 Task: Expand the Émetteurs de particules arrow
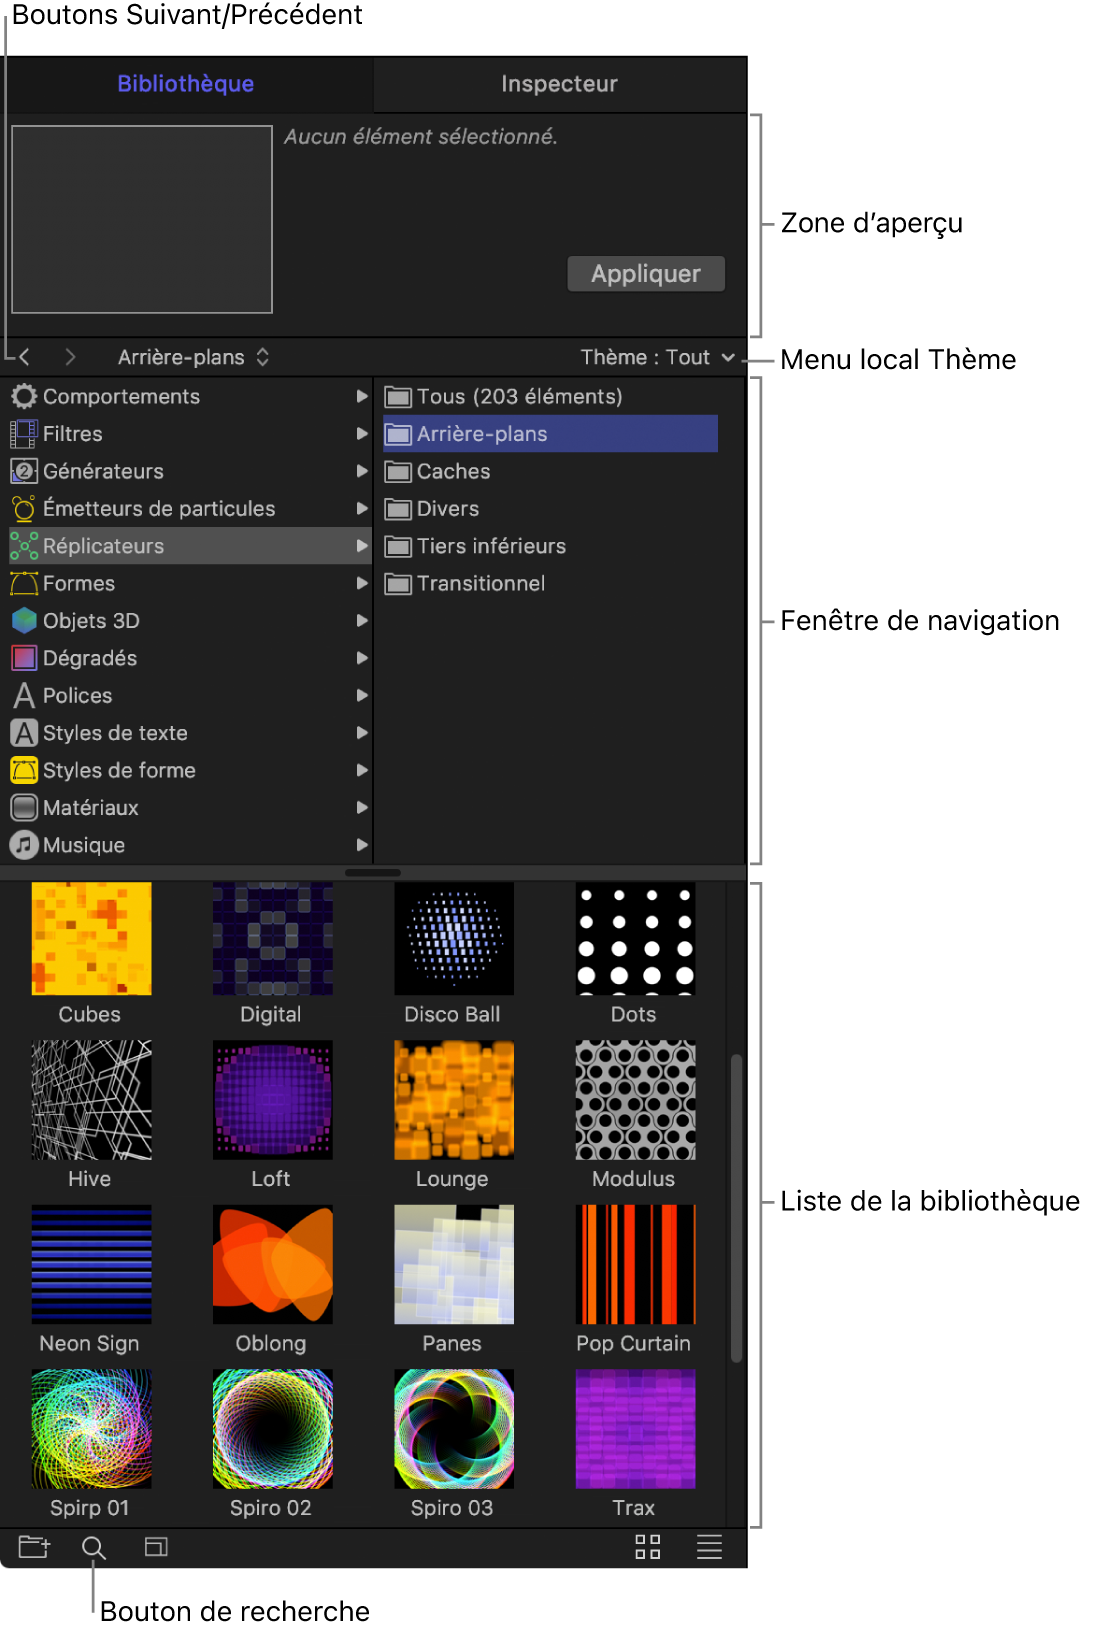362,509
